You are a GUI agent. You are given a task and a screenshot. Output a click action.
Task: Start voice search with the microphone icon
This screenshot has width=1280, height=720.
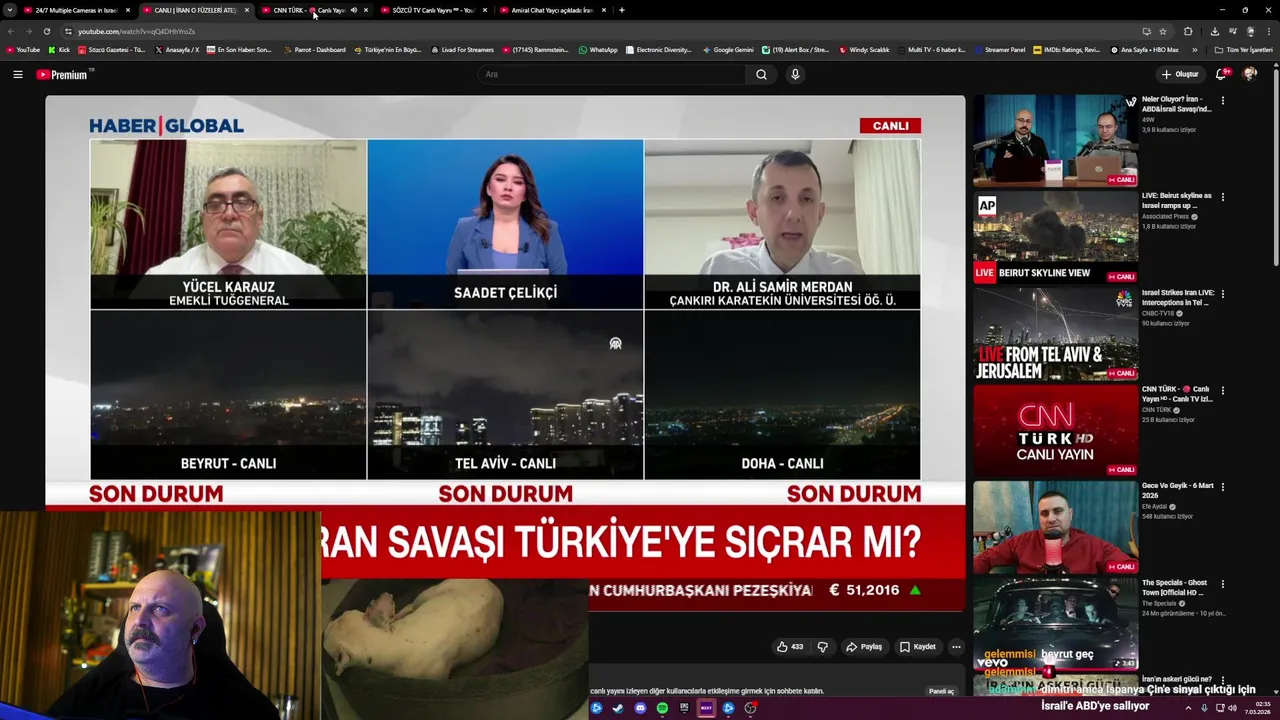pyautogui.click(x=795, y=74)
